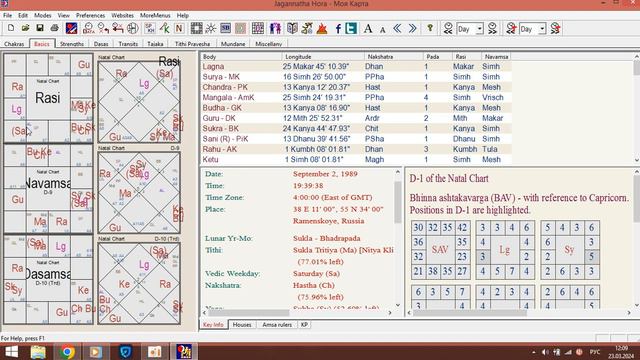Click the double right chevron icon
The image size is (640, 360).
[413, 28]
